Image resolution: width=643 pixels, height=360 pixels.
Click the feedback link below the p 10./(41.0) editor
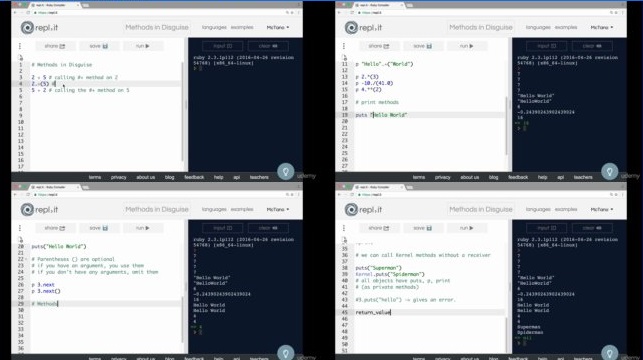518,177
